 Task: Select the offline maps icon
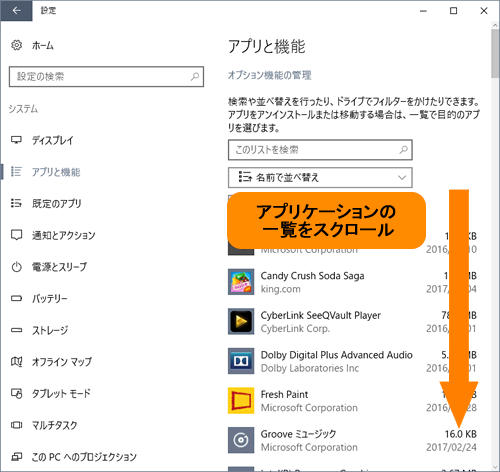pyautogui.click(x=16, y=361)
